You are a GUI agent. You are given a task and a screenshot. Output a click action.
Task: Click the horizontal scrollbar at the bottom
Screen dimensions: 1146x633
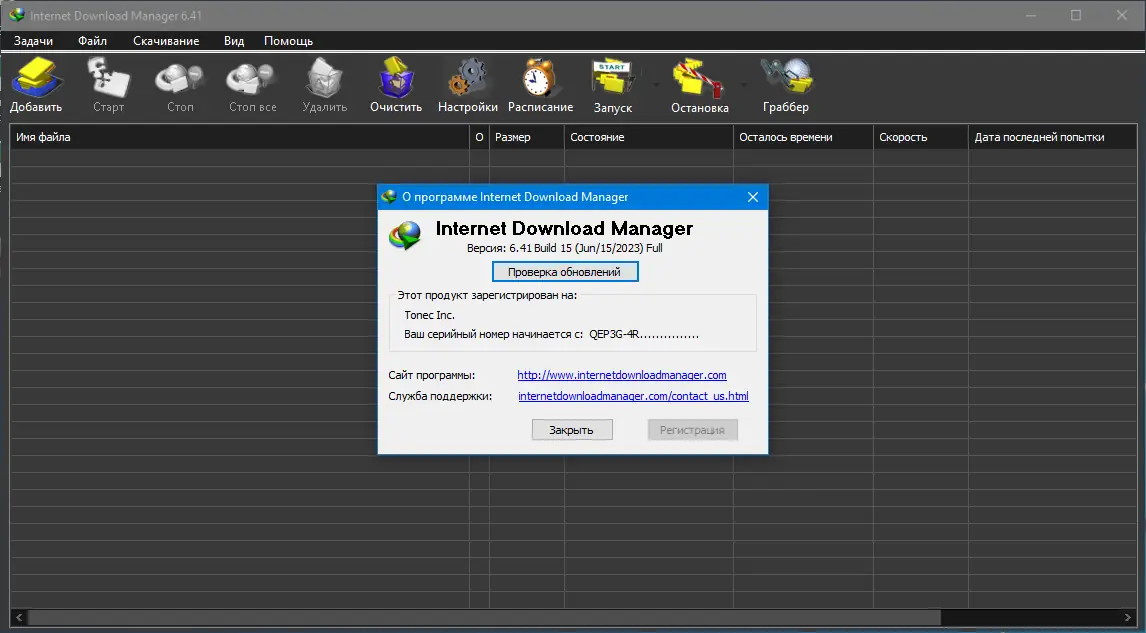pos(480,618)
